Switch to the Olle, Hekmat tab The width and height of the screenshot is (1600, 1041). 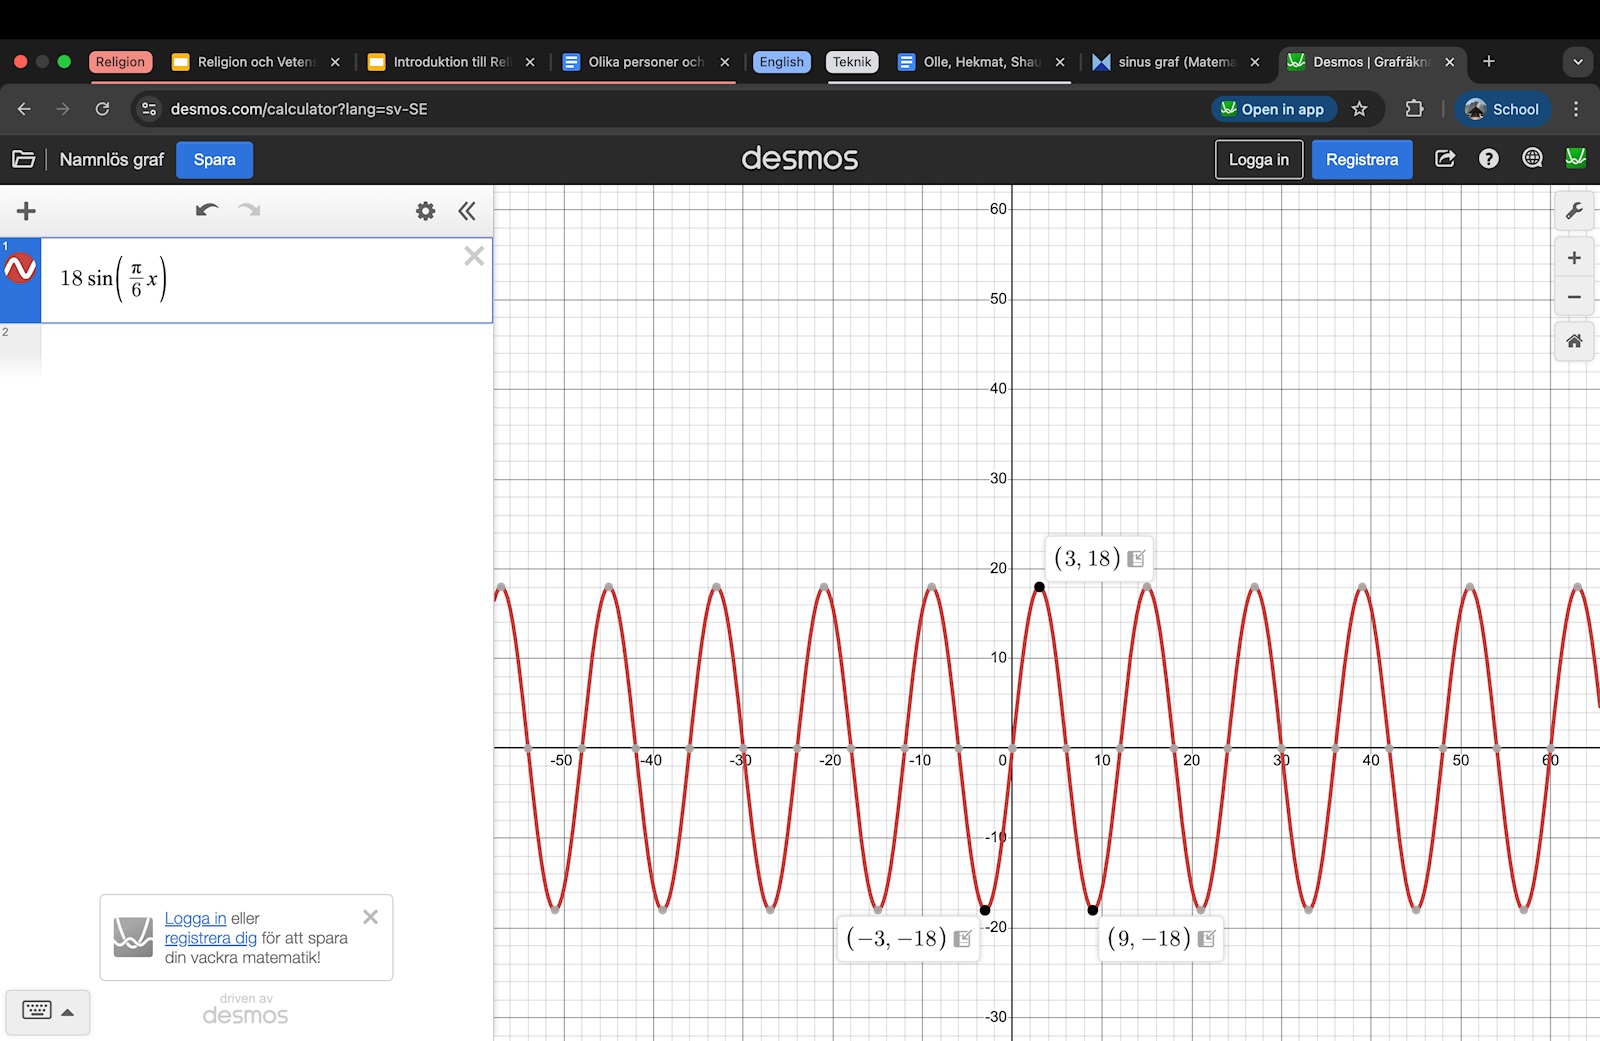980,62
